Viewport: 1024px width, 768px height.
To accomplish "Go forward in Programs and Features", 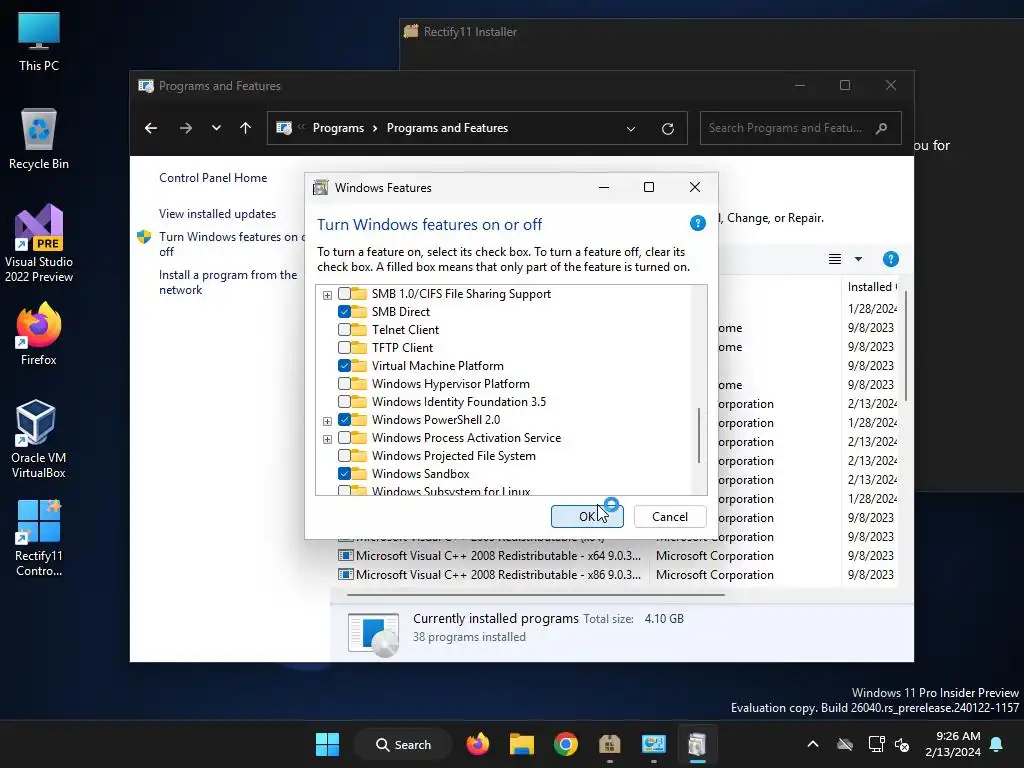I will click(x=185, y=128).
